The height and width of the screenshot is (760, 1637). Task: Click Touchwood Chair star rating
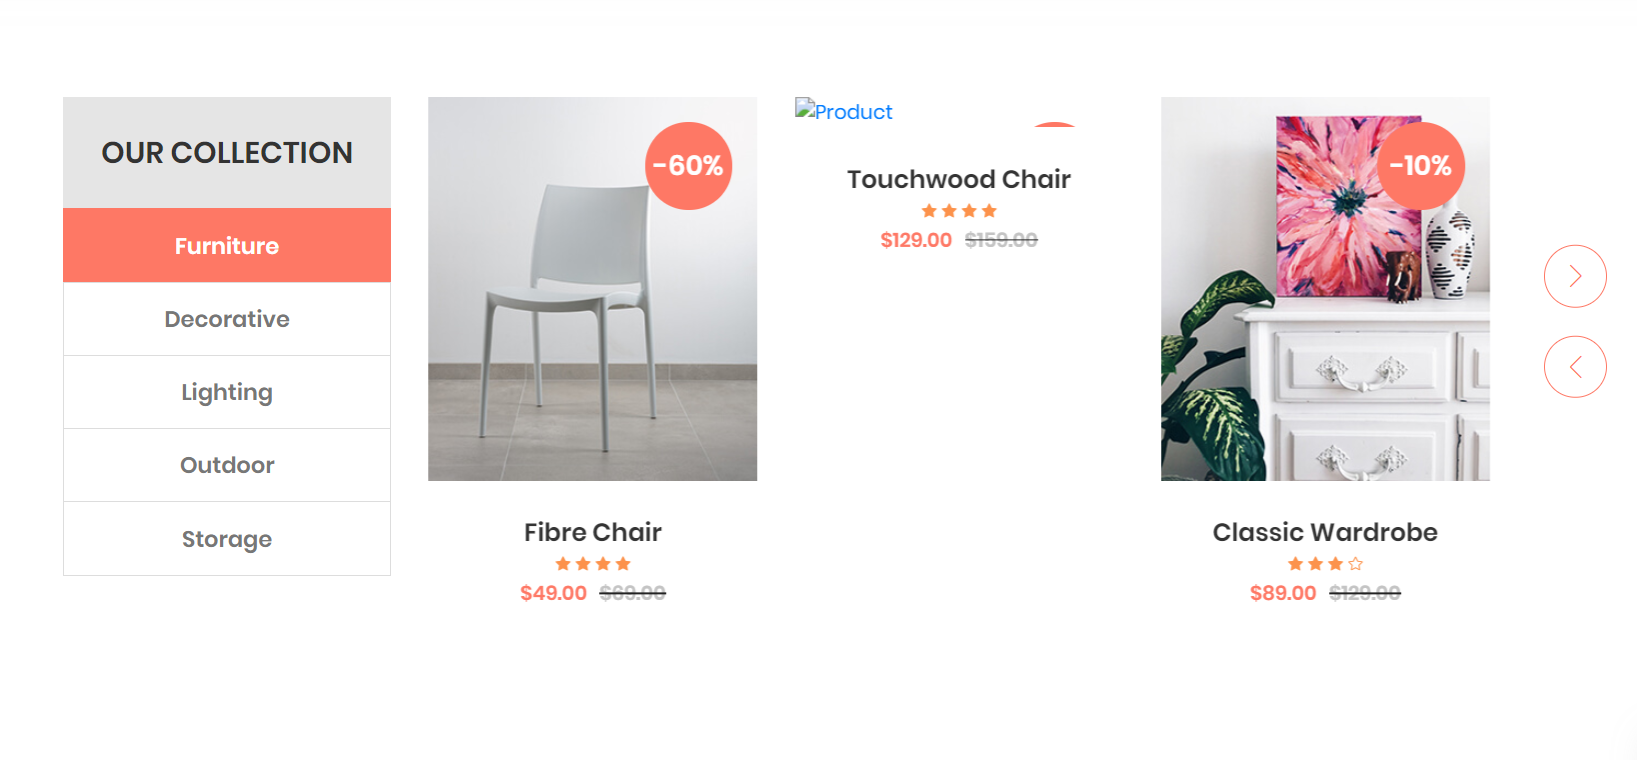point(959,211)
